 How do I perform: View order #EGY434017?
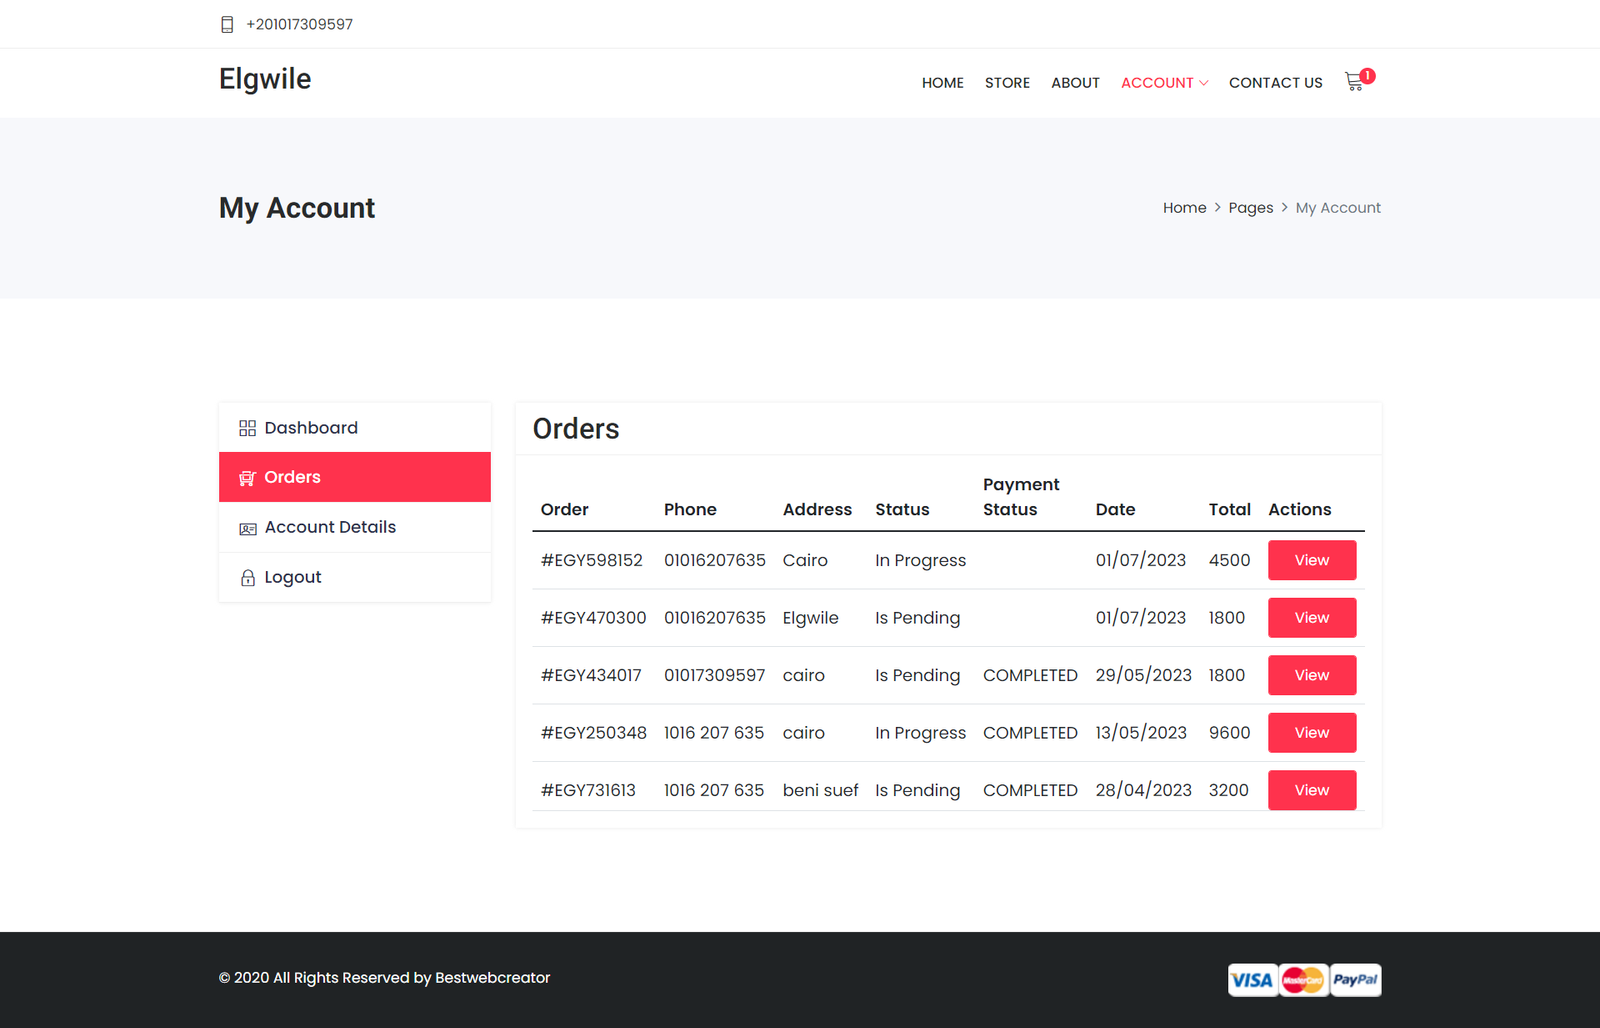tap(1311, 675)
